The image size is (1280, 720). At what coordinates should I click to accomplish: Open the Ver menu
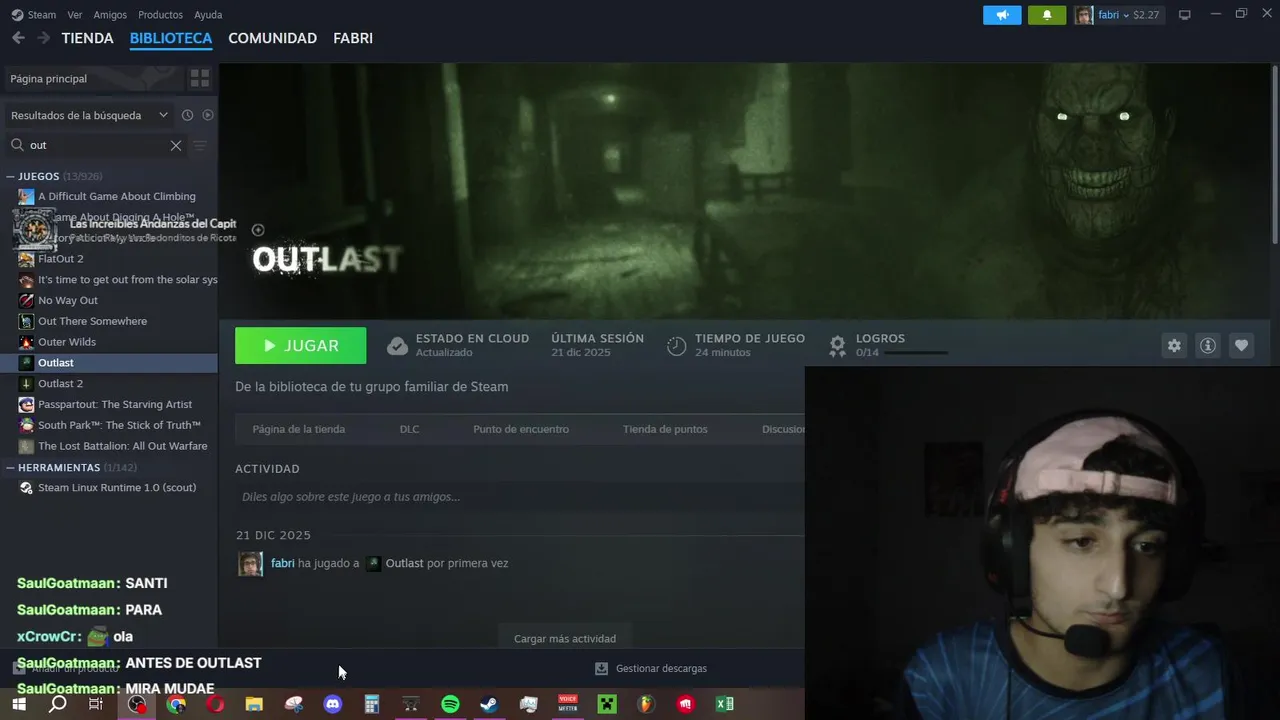(x=75, y=15)
